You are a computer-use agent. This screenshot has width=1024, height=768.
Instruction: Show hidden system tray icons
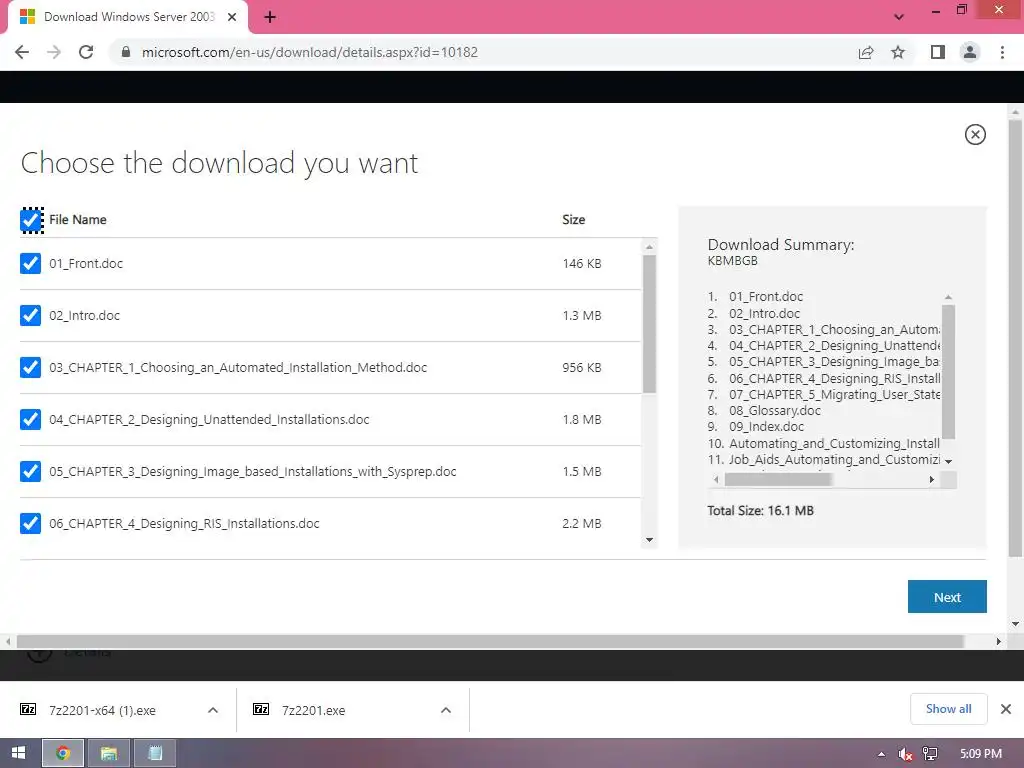pyautogui.click(x=882, y=754)
